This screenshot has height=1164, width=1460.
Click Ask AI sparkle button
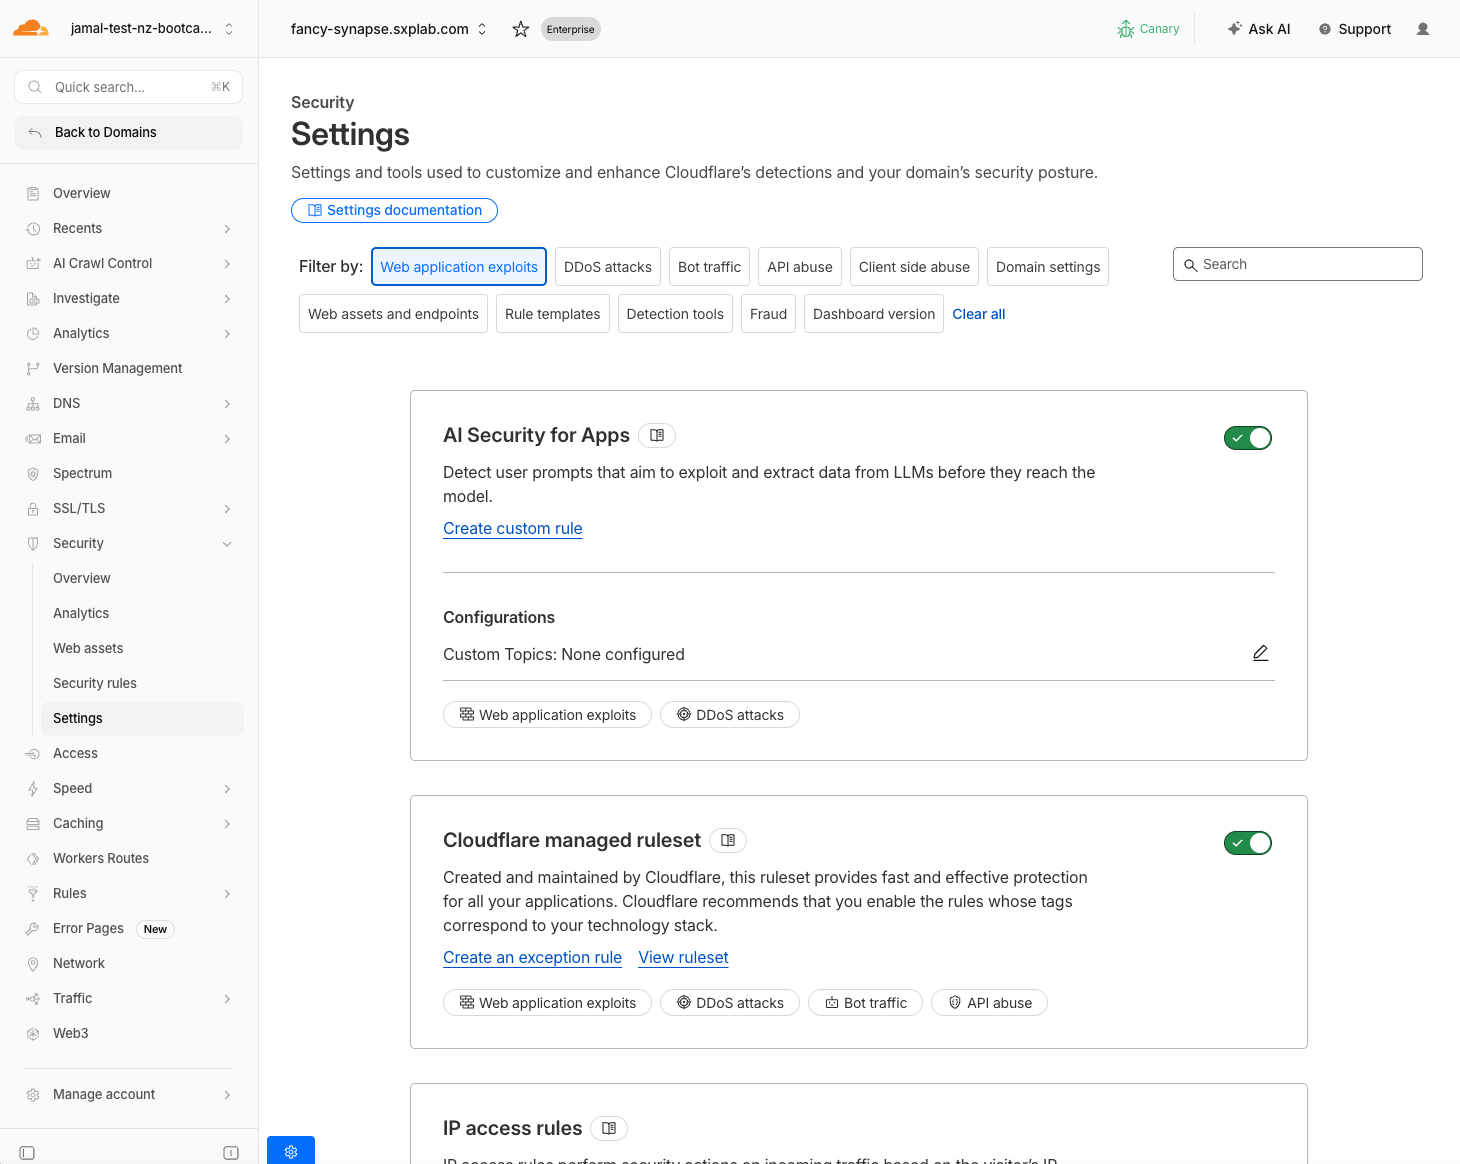[1258, 29]
